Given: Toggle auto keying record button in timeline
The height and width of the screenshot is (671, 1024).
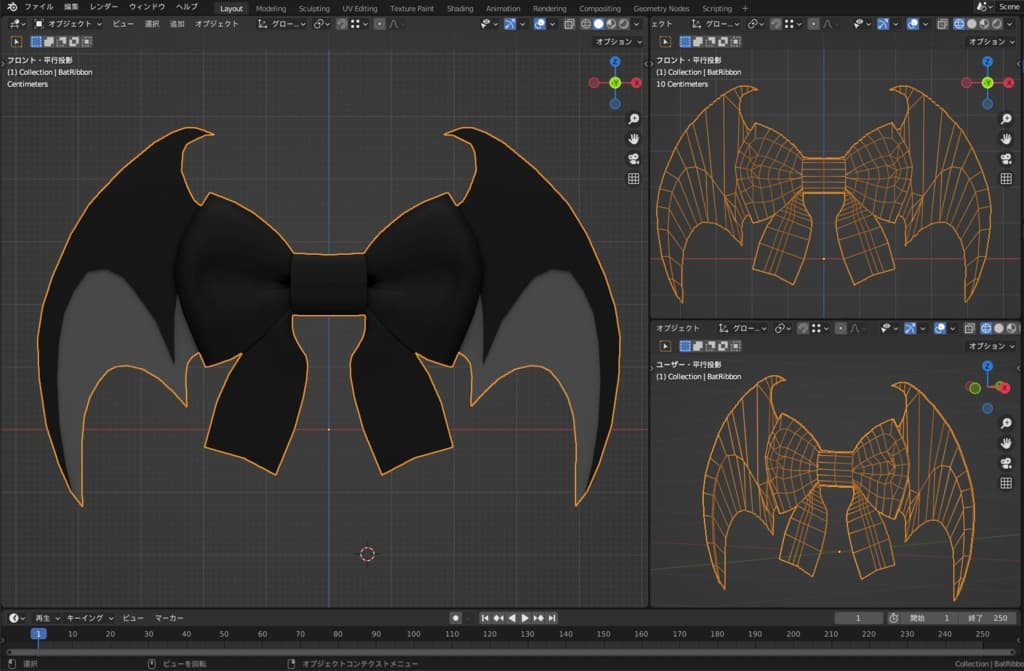Looking at the screenshot, I should coord(455,618).
